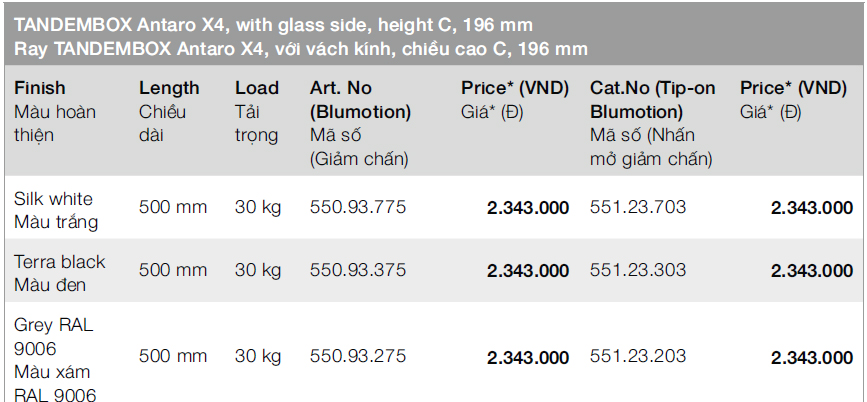
Task: Click the Tip-on price in Terra black row
Action: (811, 270)
